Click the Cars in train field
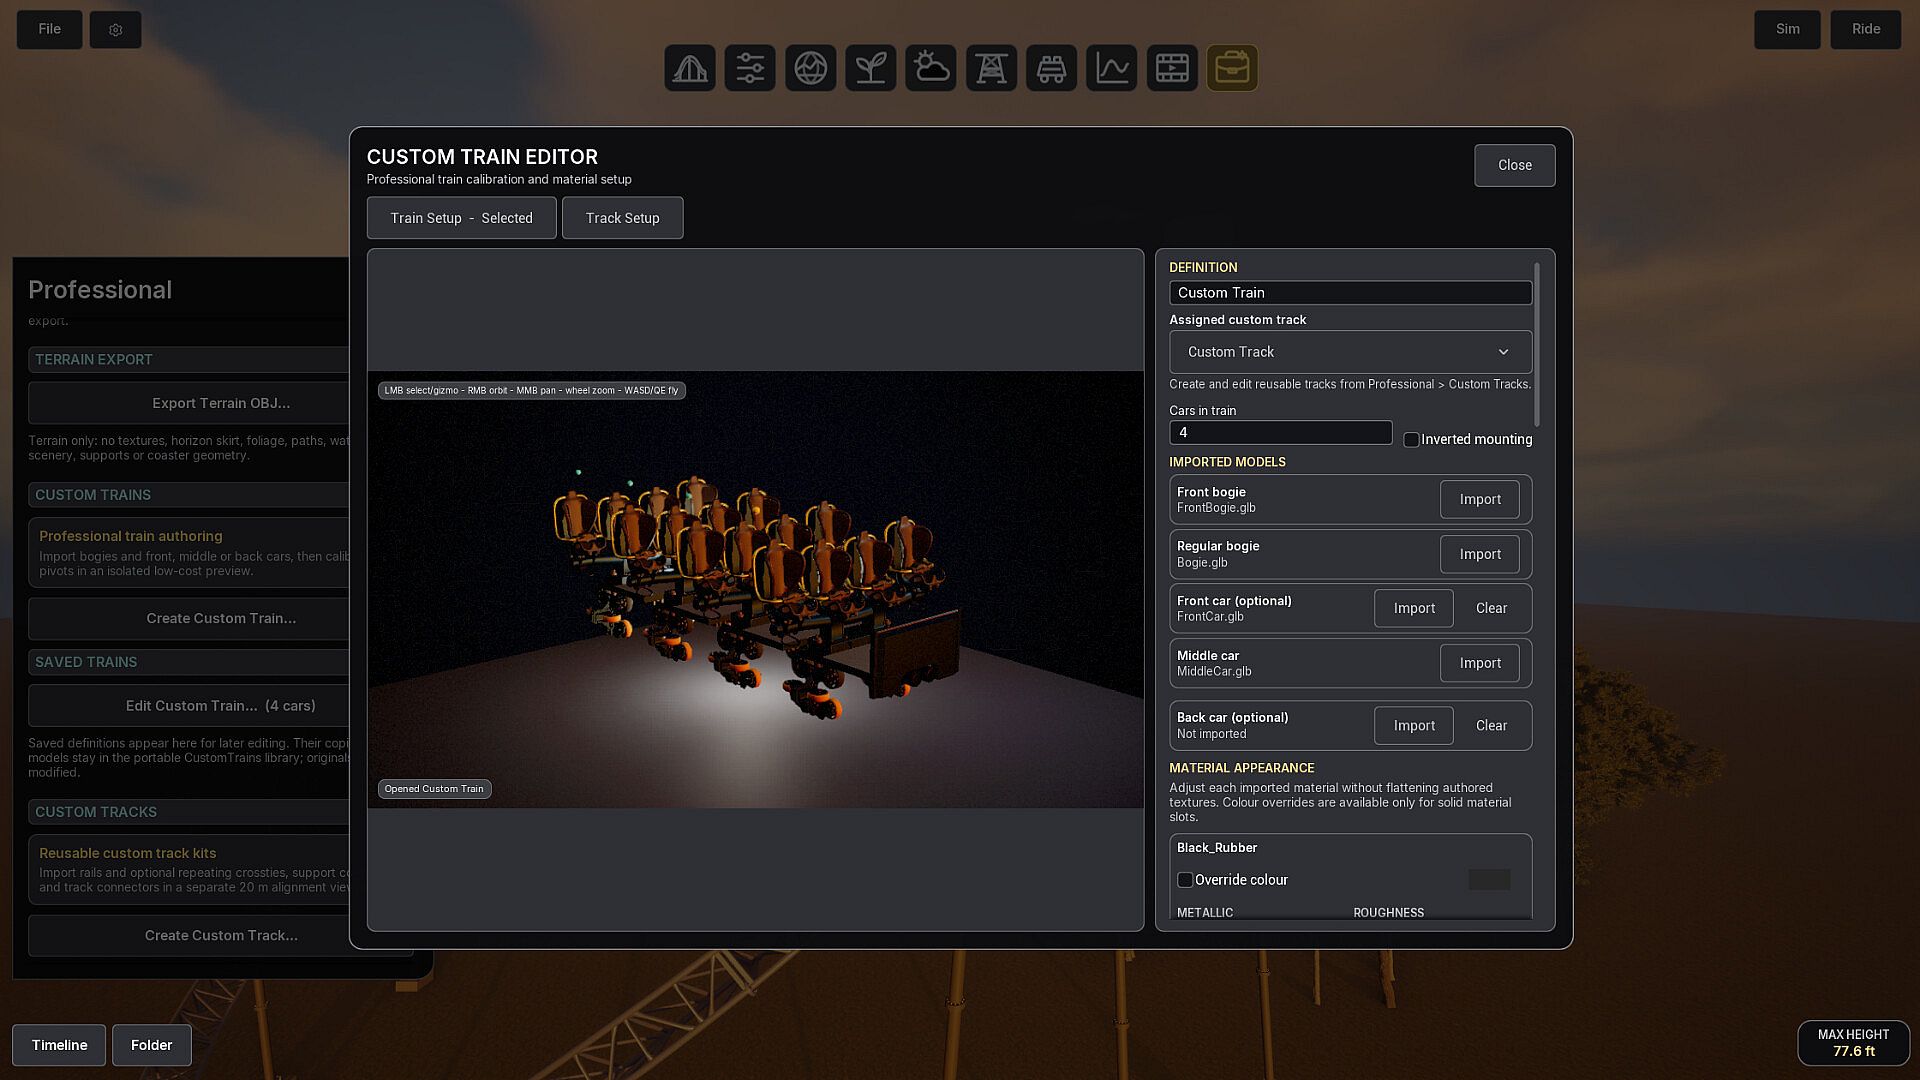 (x=1280, y=432)
